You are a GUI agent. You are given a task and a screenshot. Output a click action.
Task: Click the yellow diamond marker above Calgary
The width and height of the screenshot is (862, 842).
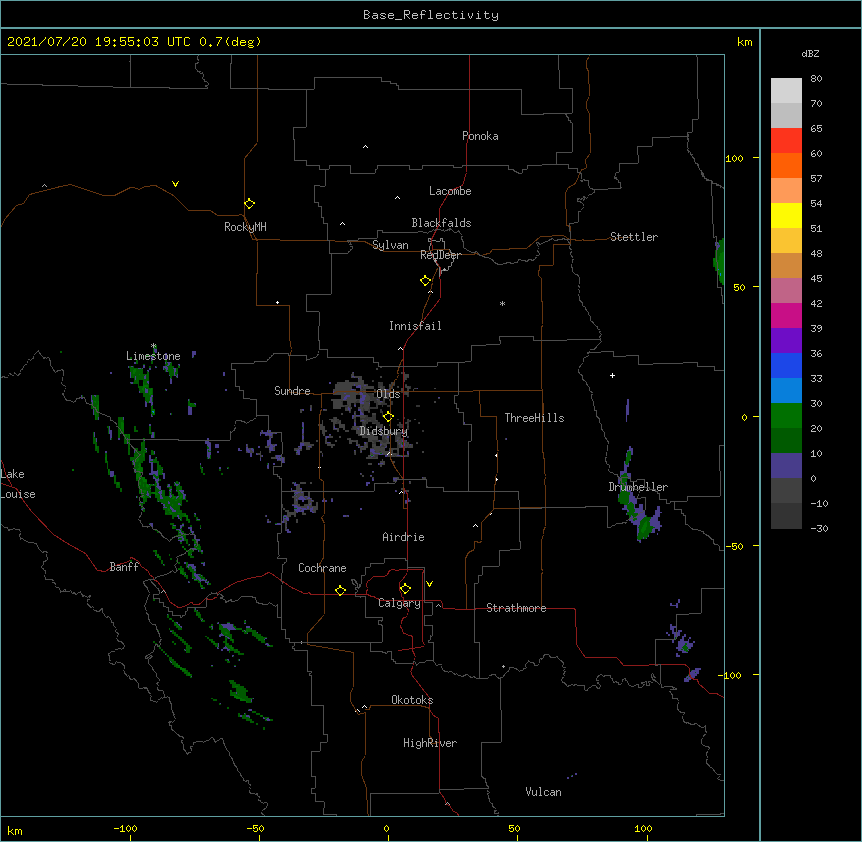point(405,589)
